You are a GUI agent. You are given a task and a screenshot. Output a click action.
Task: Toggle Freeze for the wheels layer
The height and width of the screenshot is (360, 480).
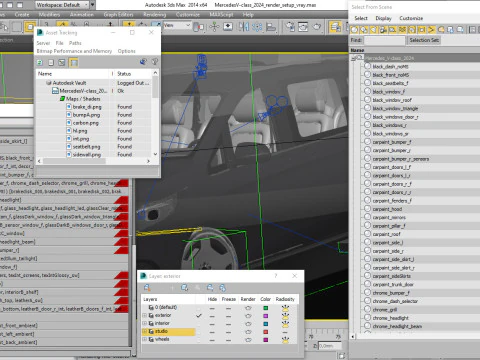tap(228, 340)
